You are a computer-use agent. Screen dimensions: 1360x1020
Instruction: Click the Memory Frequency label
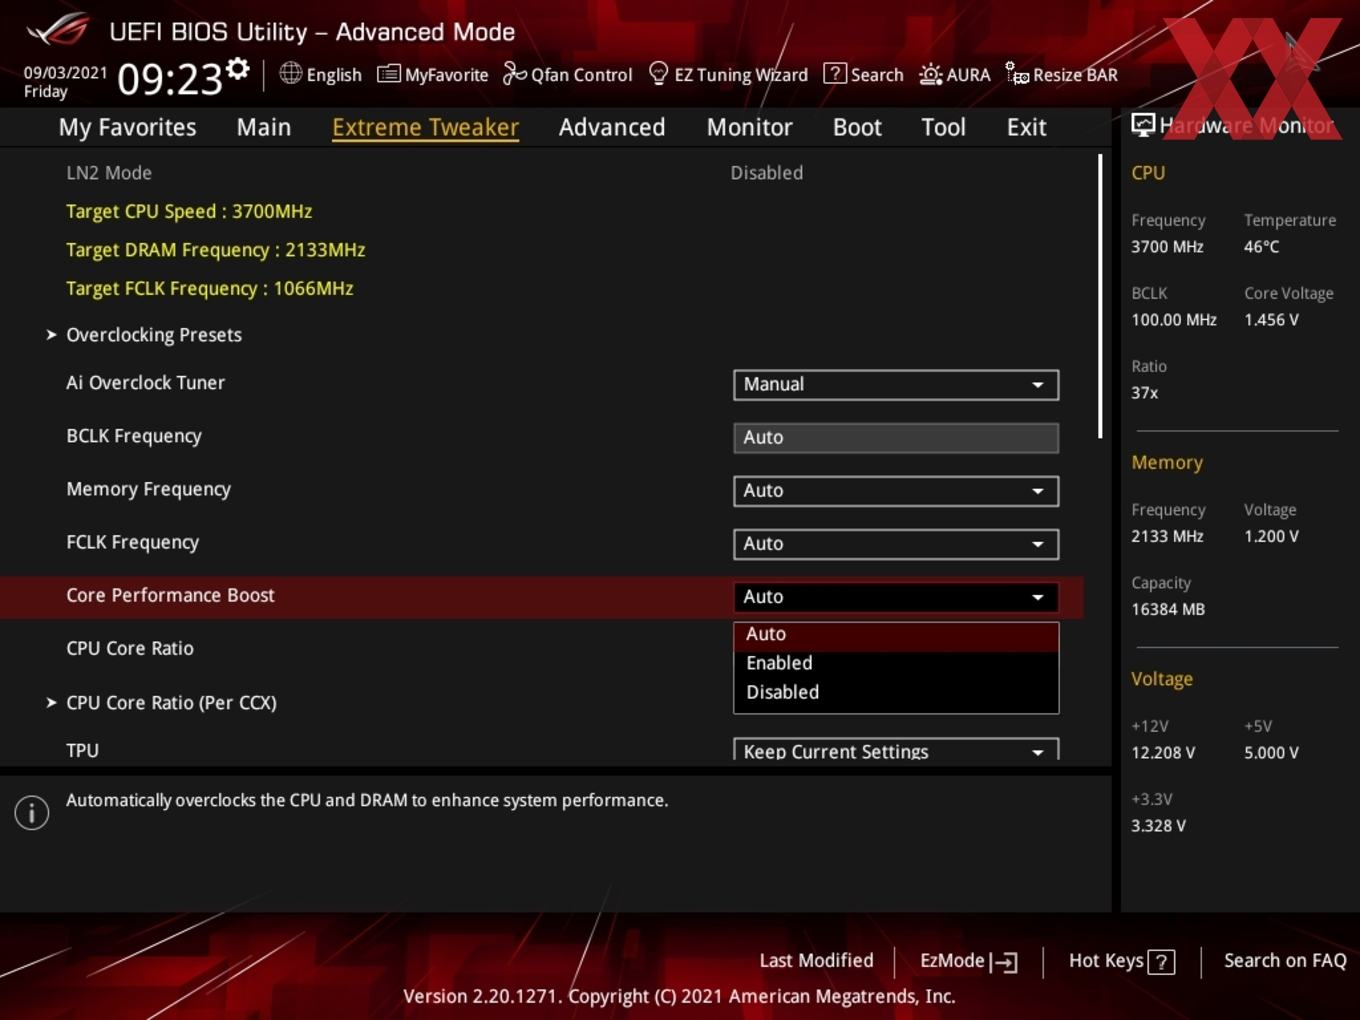[x=149, y=489]
